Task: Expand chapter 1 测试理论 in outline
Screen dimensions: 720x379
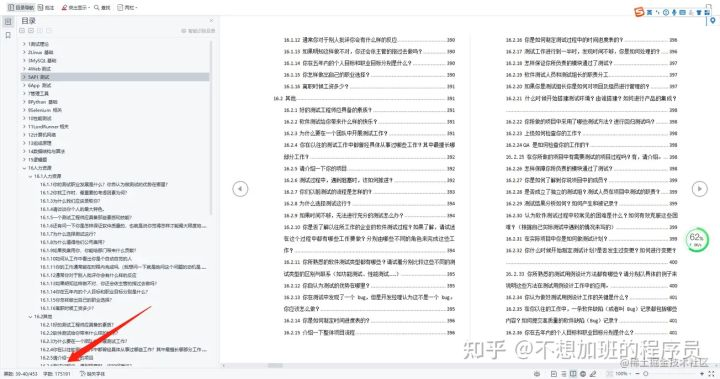Action: [x=24, y=44]
